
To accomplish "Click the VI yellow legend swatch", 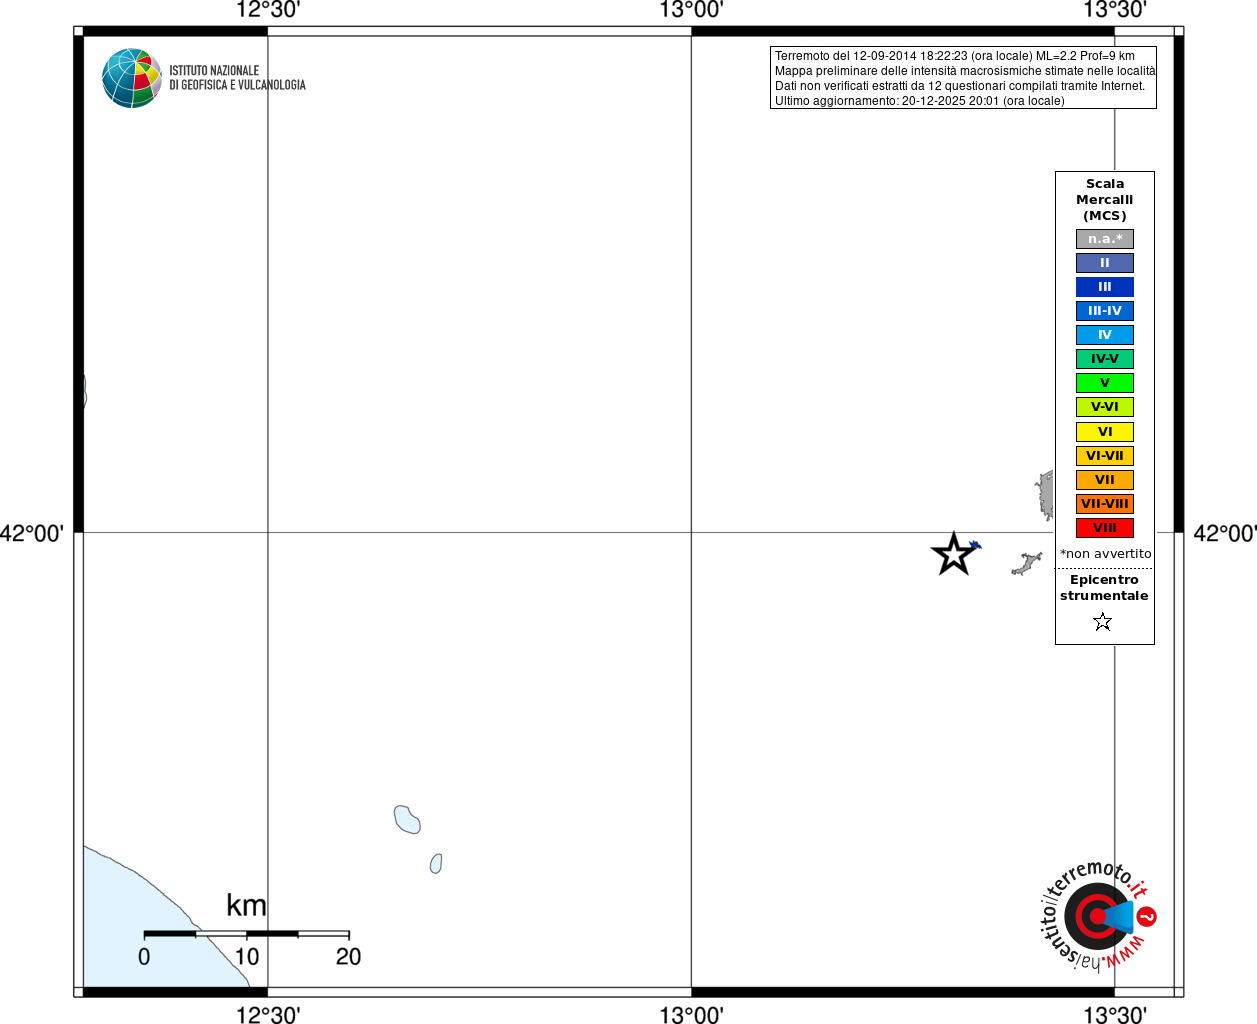I will coord(1105,432).
